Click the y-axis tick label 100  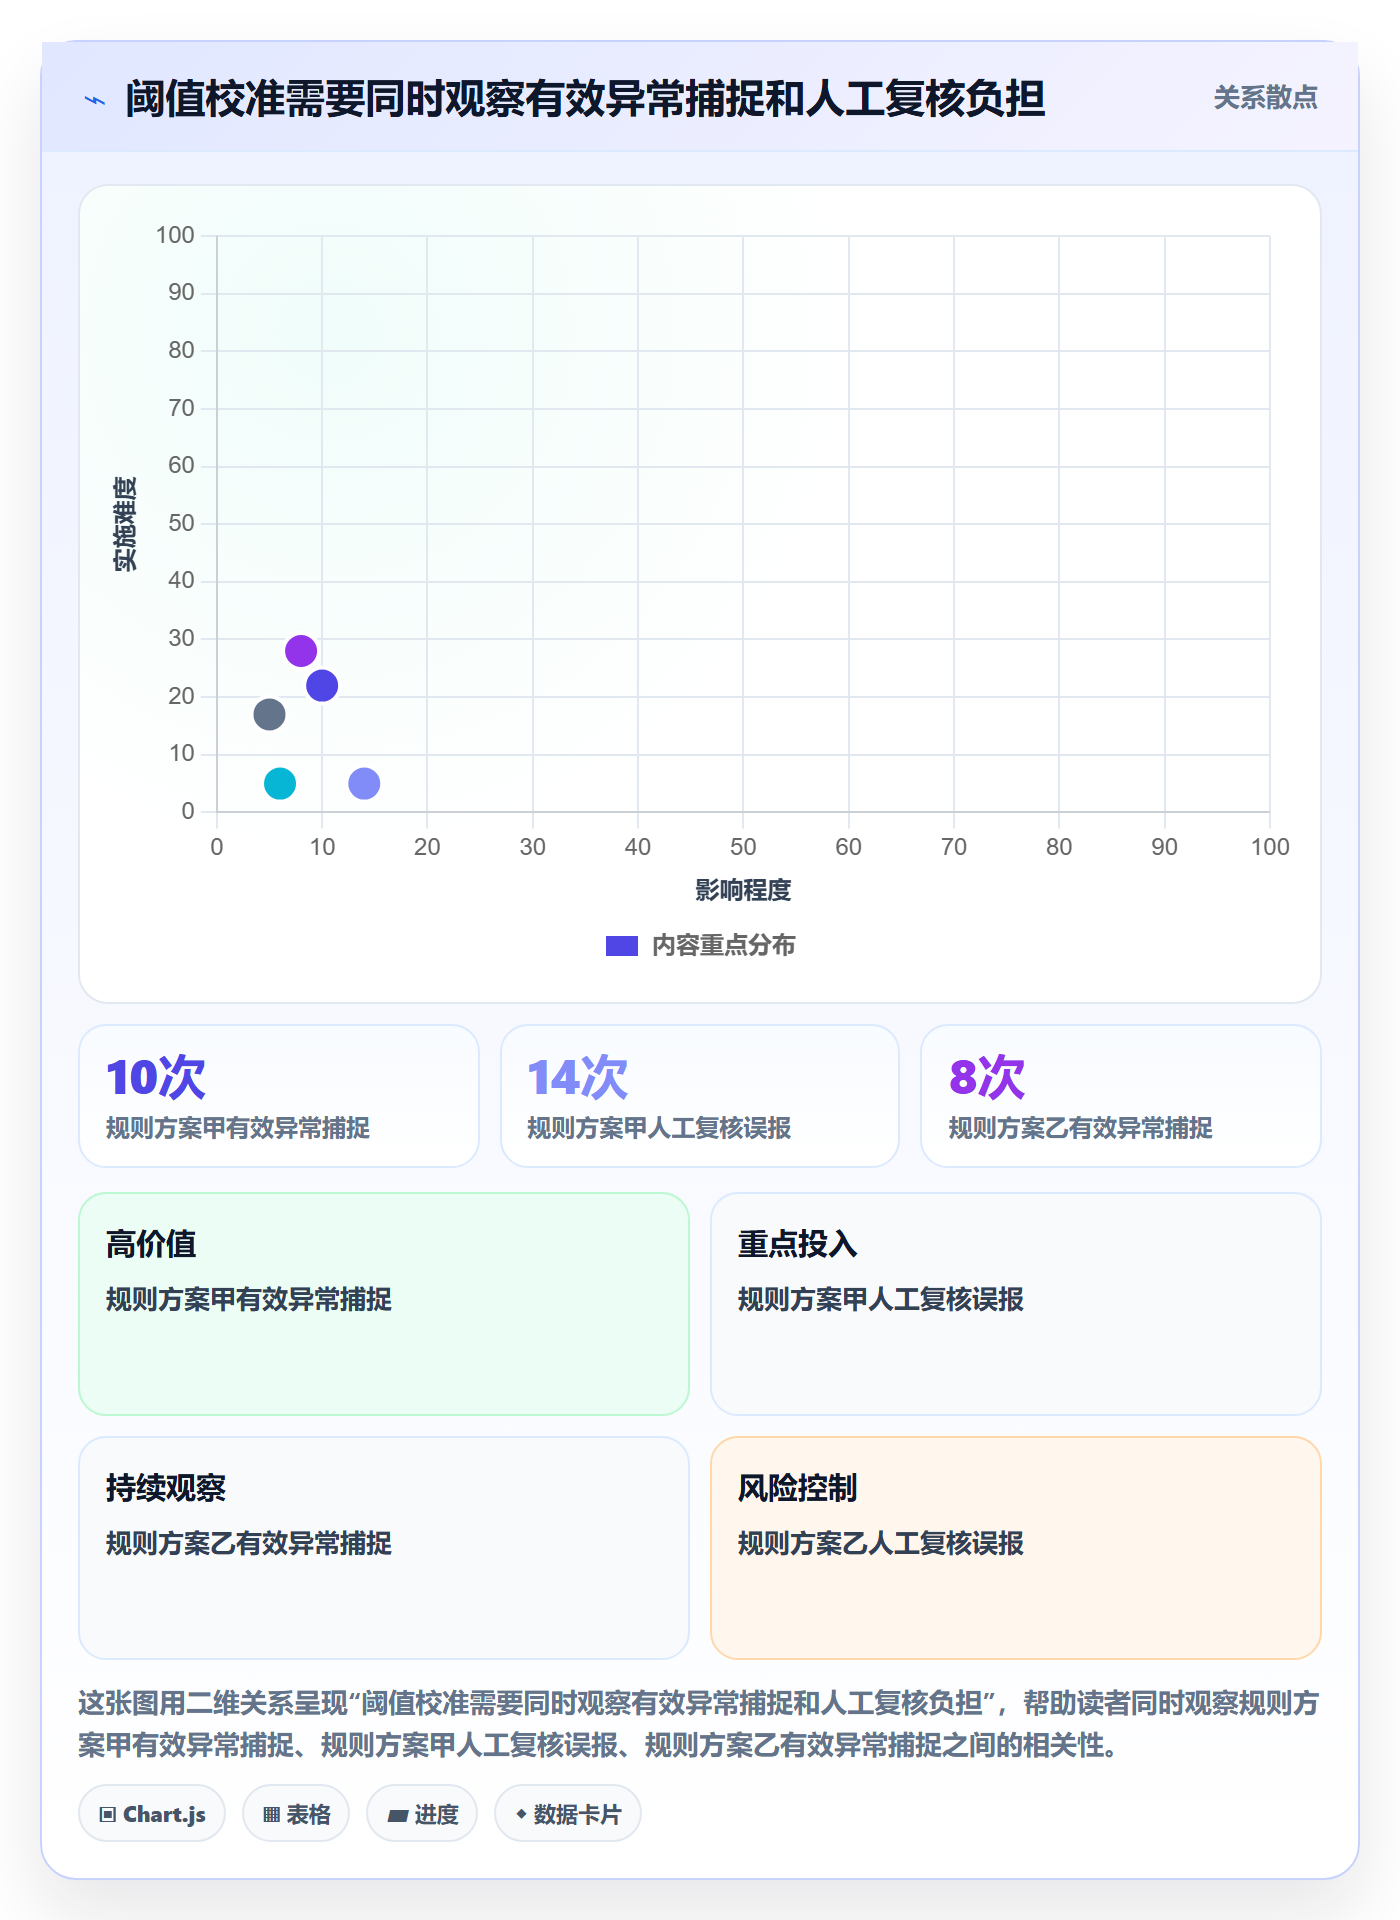tap(175, 236)
